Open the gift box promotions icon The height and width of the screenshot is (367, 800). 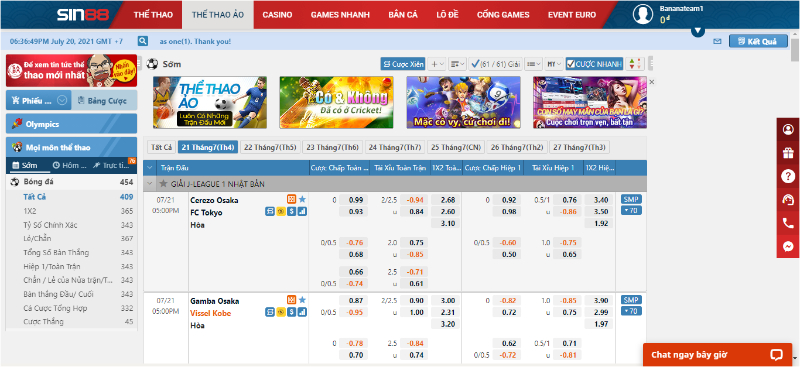click(x=788, y=153)
